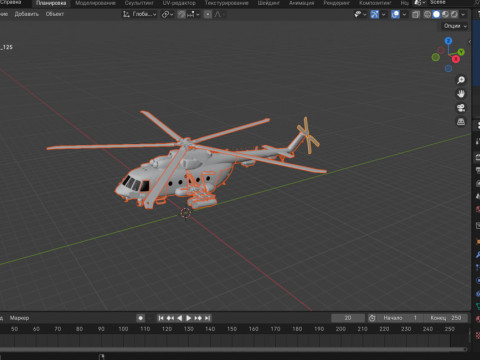Switch to solid viewport shading
480x360 pixels.
tap(436, 14)
